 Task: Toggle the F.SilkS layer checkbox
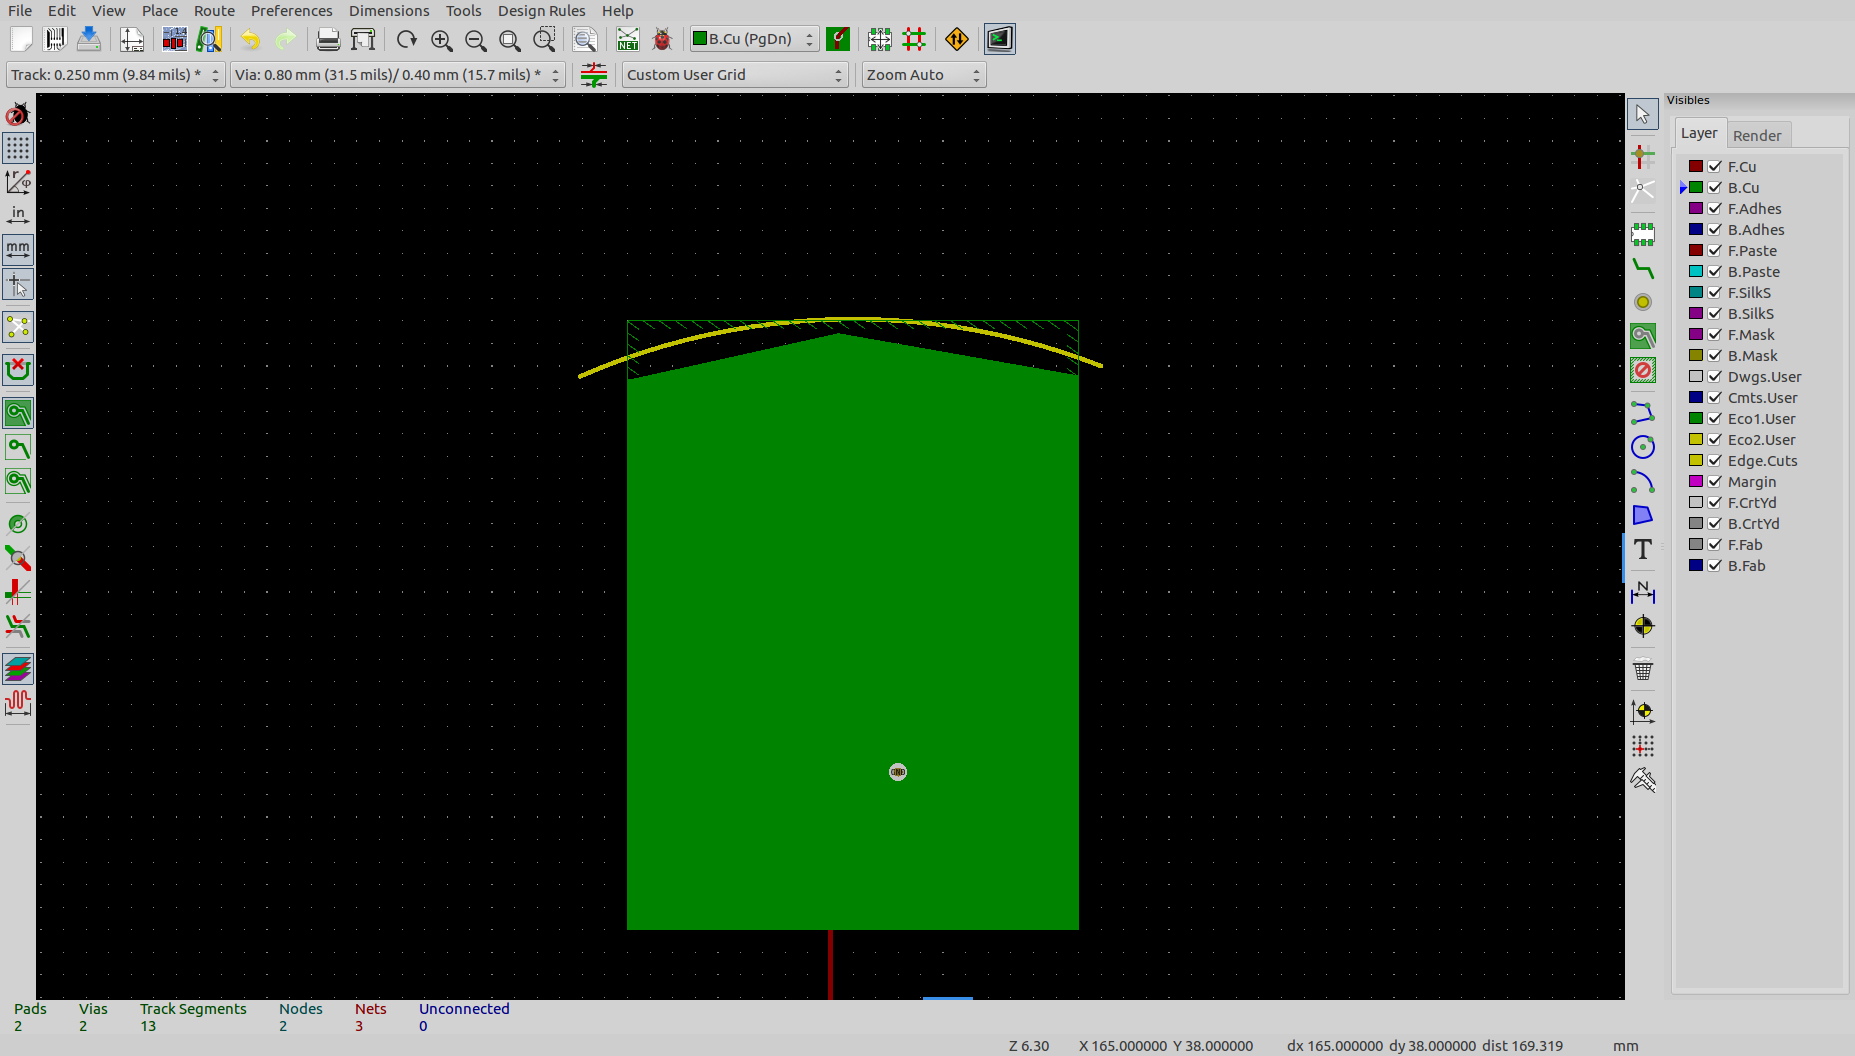pos(1715,293)
